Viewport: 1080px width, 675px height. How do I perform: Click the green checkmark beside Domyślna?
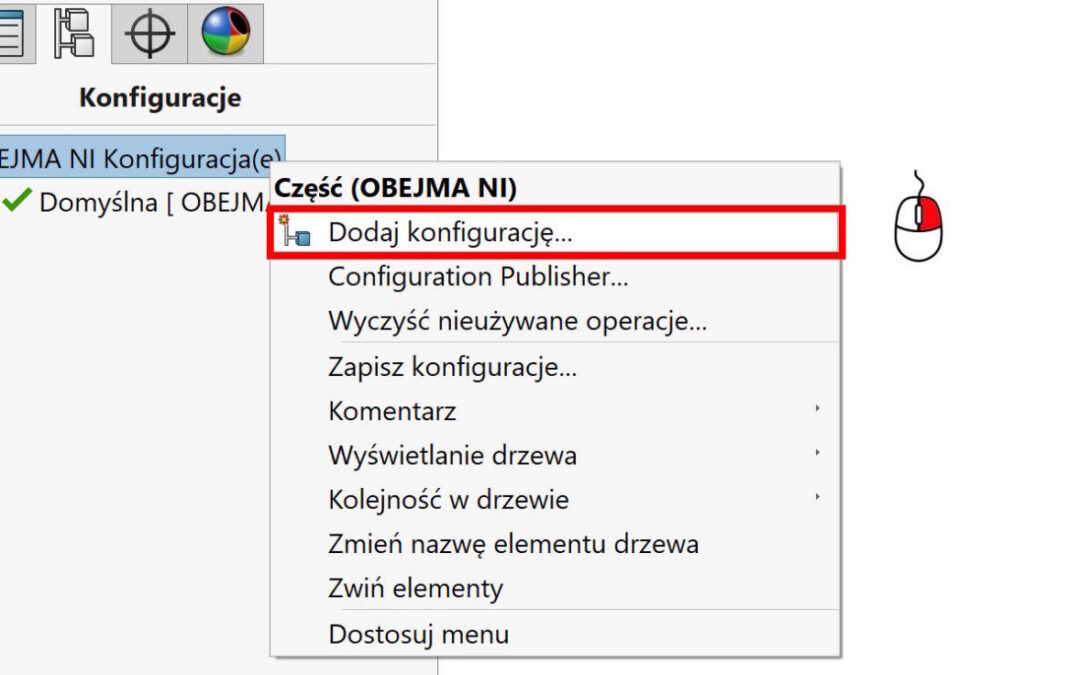coord(16,201)
